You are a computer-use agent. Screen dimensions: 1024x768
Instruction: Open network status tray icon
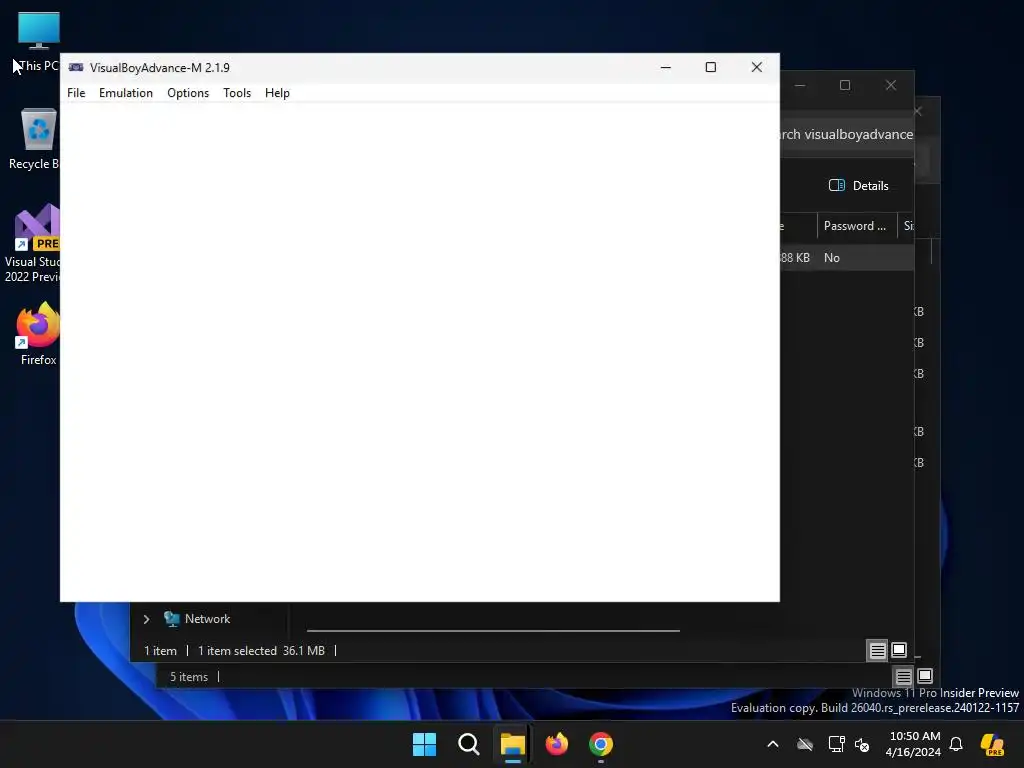click(x=836, y=744)
